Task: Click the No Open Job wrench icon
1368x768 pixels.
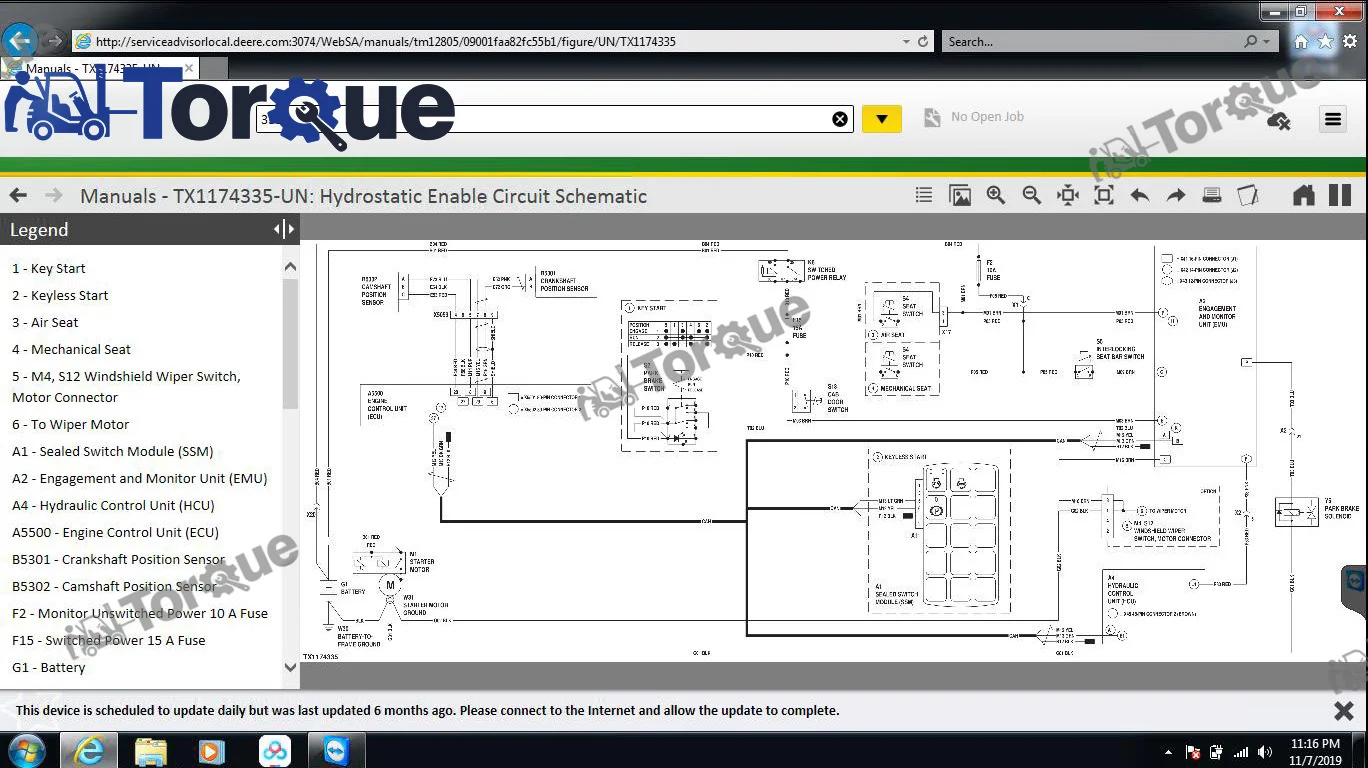Action: pyautogui.click(x=932, y=118)
